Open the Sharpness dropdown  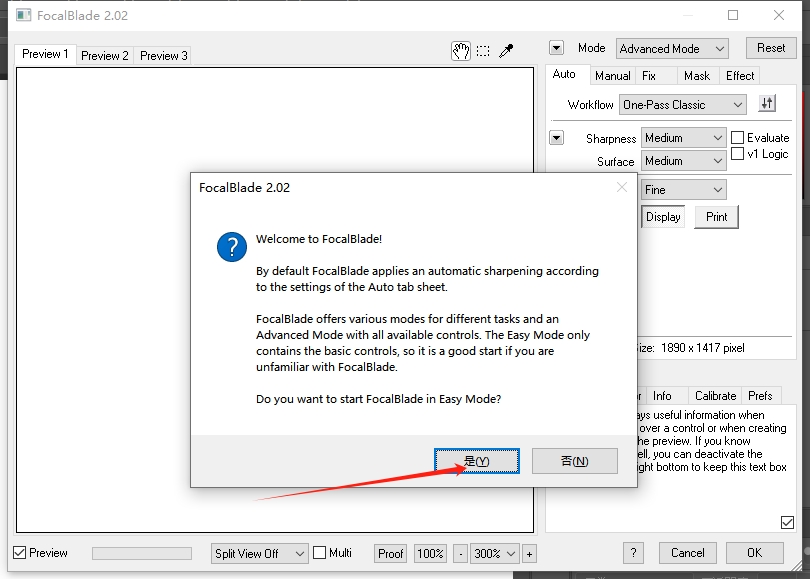click(683, 138)
